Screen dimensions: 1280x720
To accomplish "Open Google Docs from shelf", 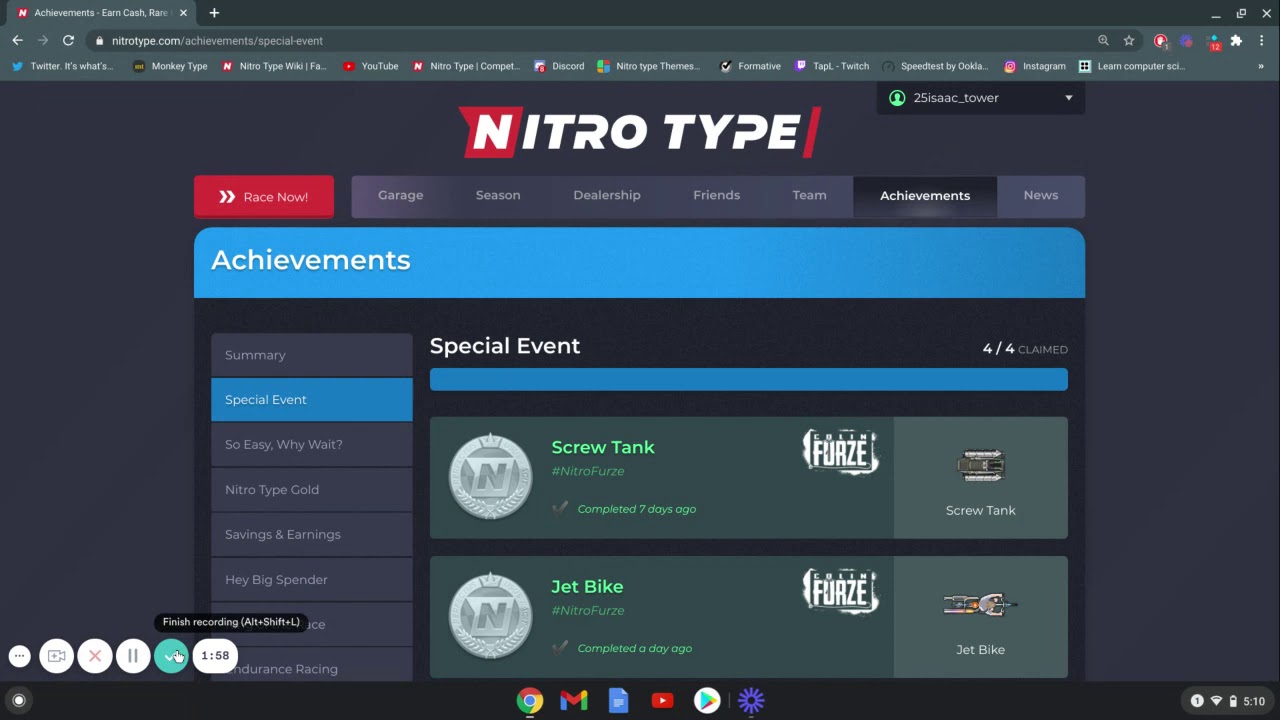I will coord(618,701).
